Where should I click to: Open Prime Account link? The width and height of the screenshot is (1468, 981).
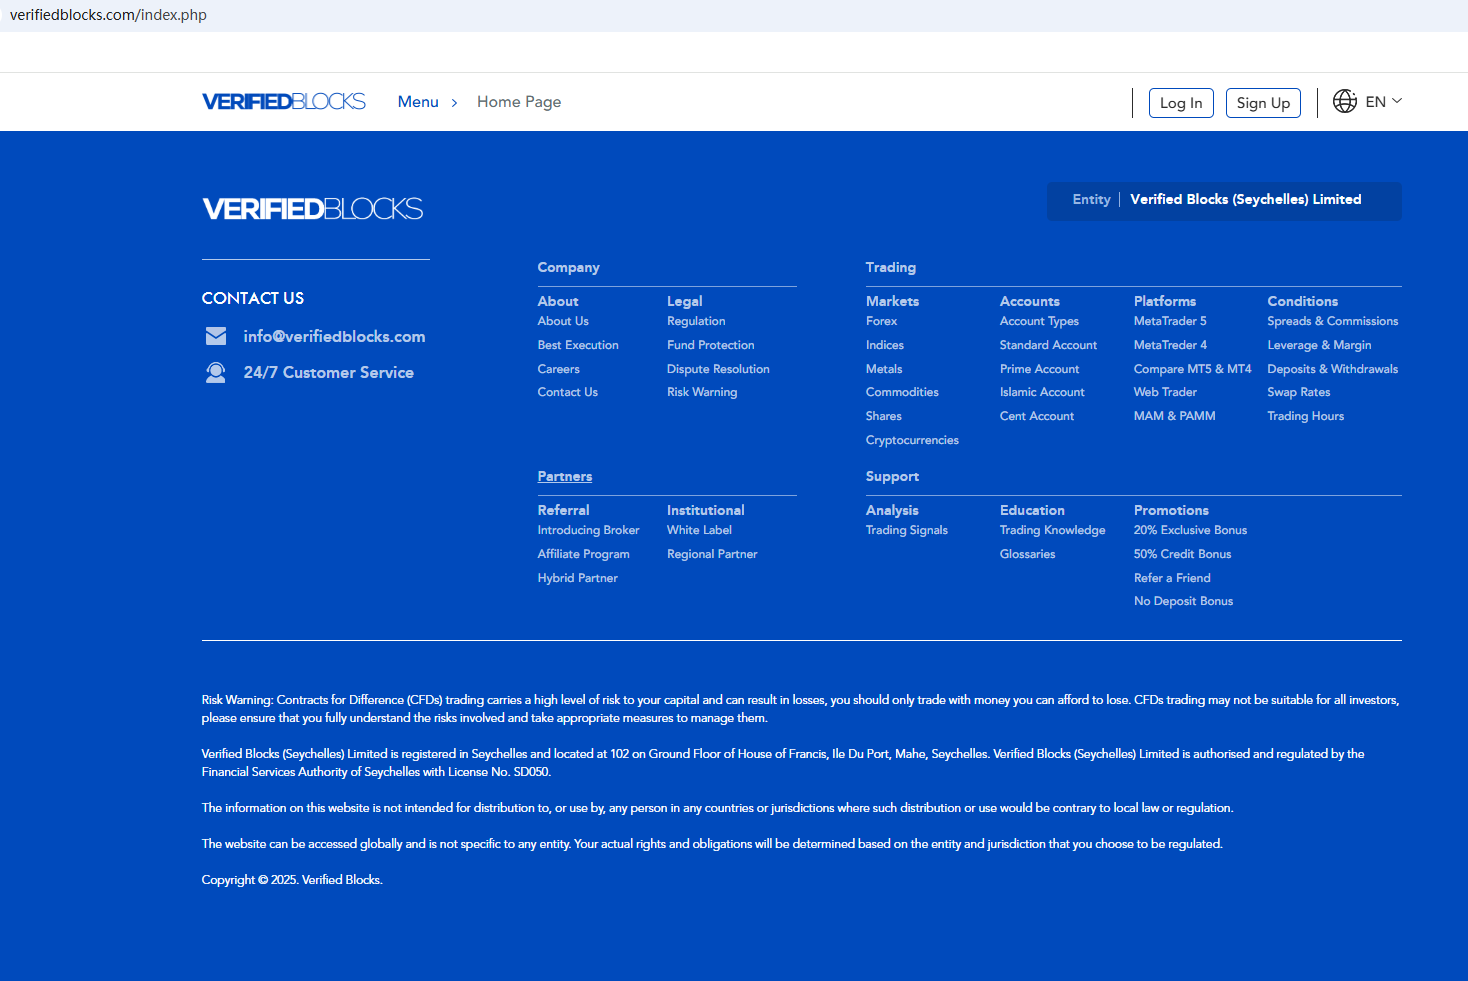(x=1039, y=369)
